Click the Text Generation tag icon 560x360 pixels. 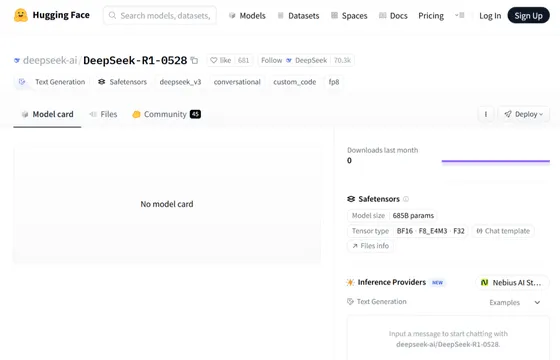point(22,82)
